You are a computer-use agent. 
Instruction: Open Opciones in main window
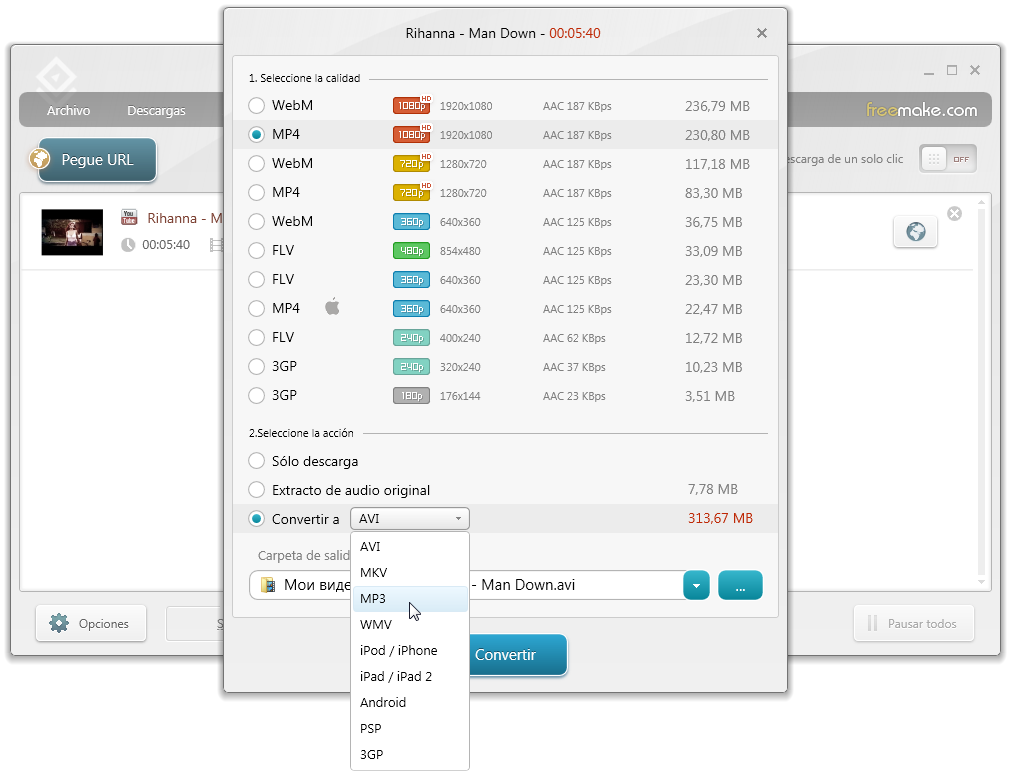91,623
